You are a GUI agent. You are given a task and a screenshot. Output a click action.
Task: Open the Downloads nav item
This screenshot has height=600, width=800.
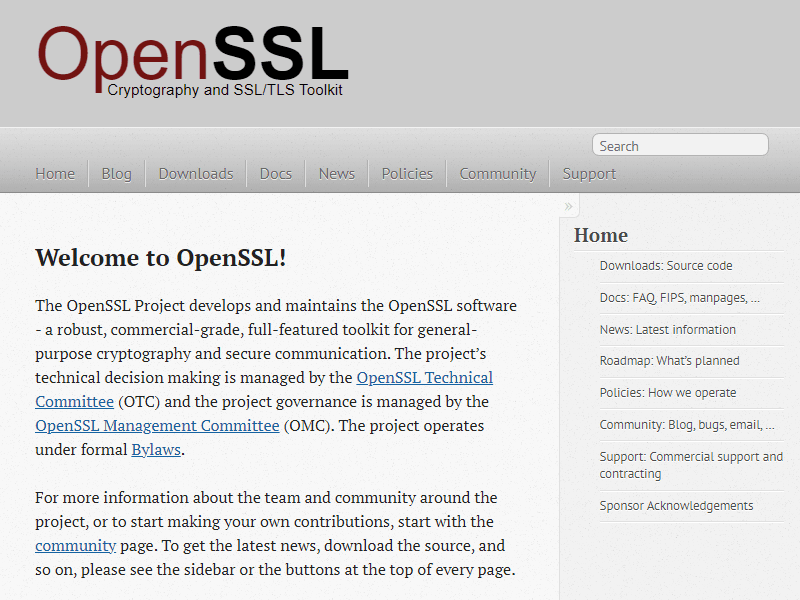(x=196, y=174)
